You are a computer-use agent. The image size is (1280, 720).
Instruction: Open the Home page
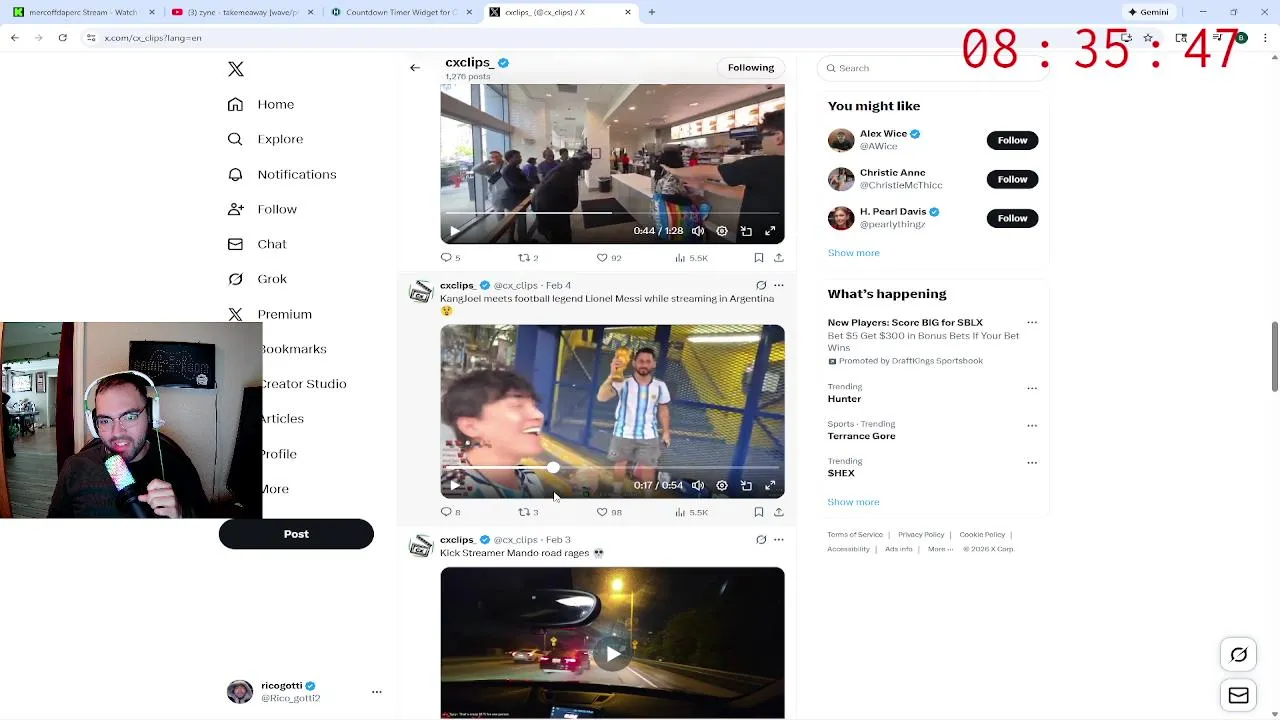point(261,104)
